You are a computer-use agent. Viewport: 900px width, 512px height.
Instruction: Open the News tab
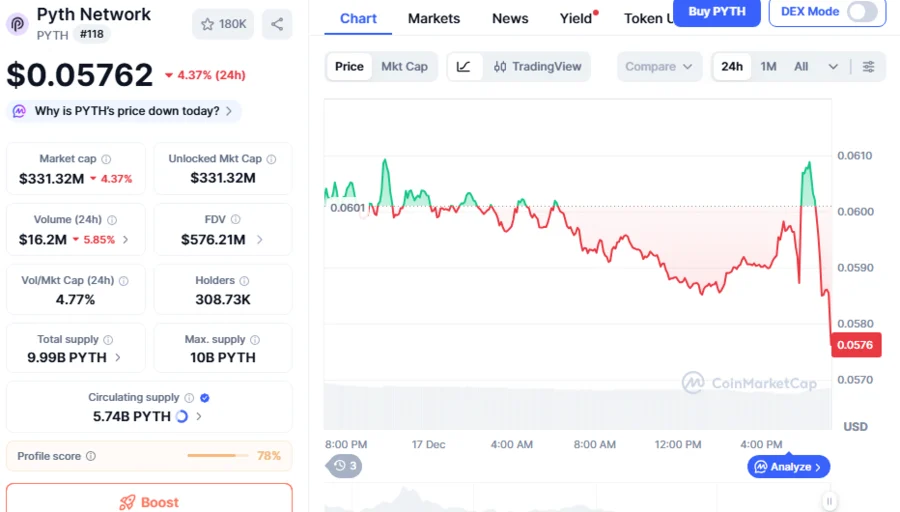510,18
